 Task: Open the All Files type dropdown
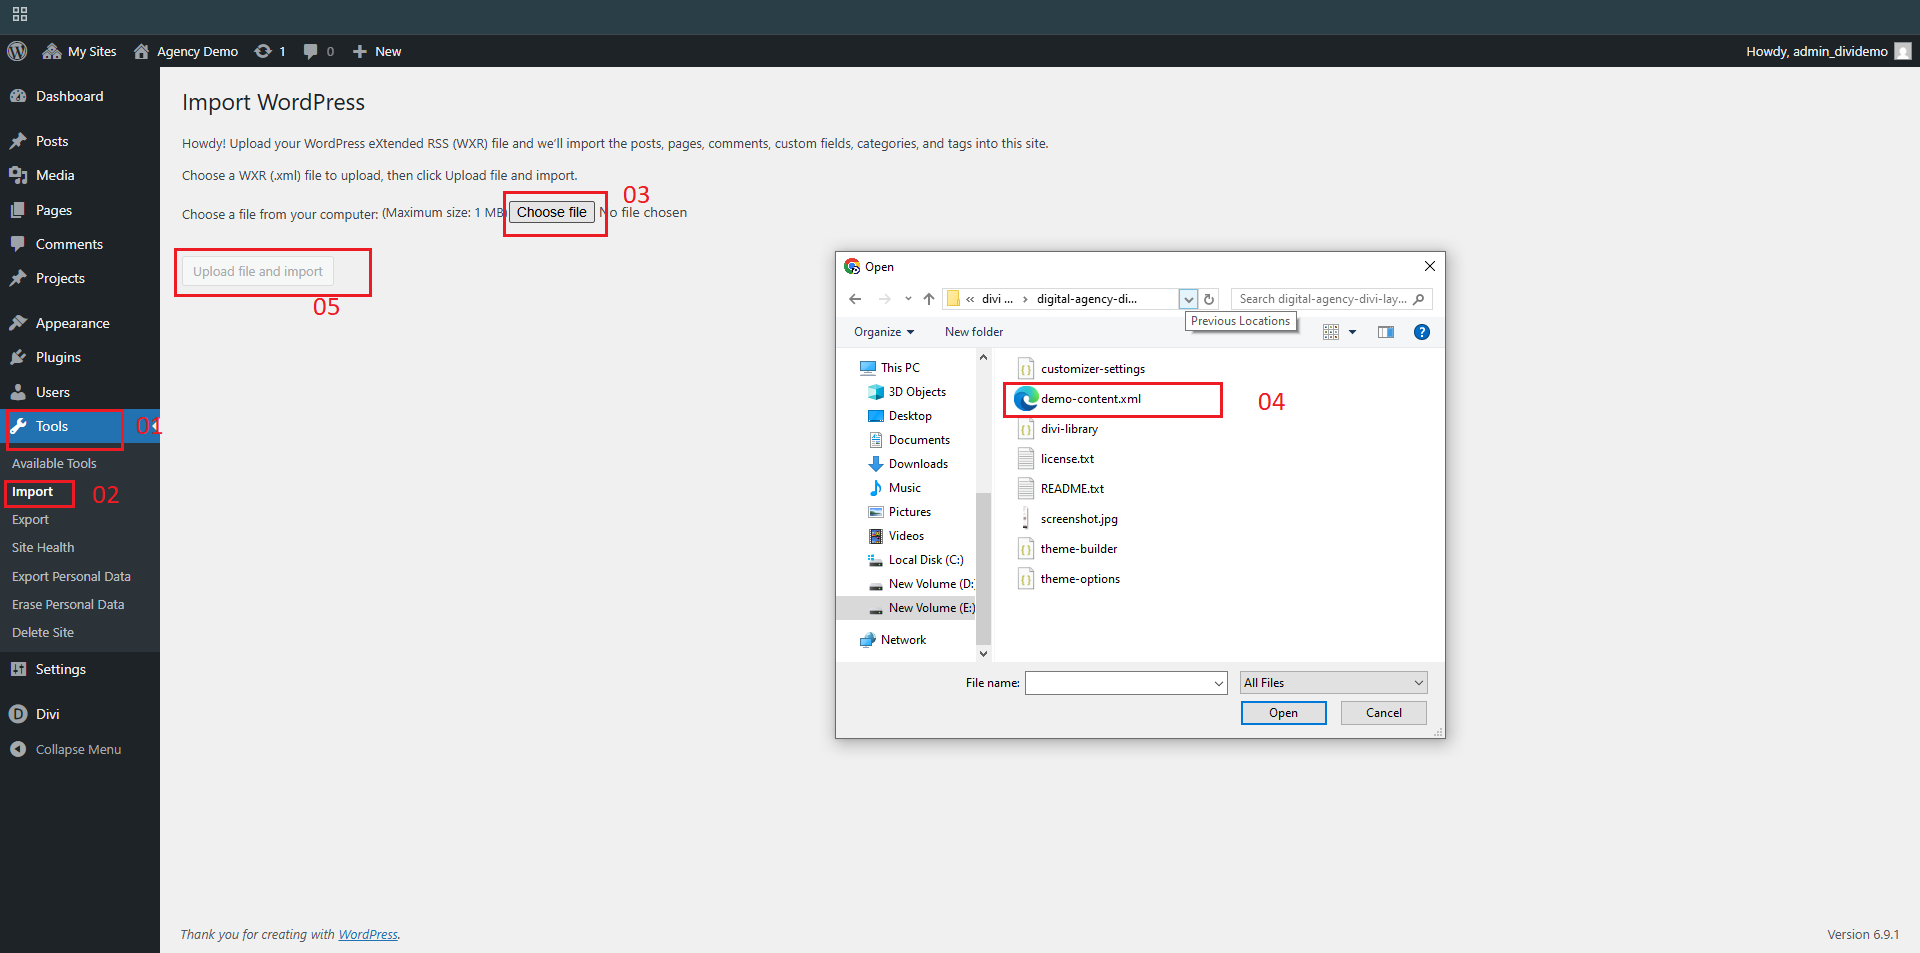(x=1333, y=683)
